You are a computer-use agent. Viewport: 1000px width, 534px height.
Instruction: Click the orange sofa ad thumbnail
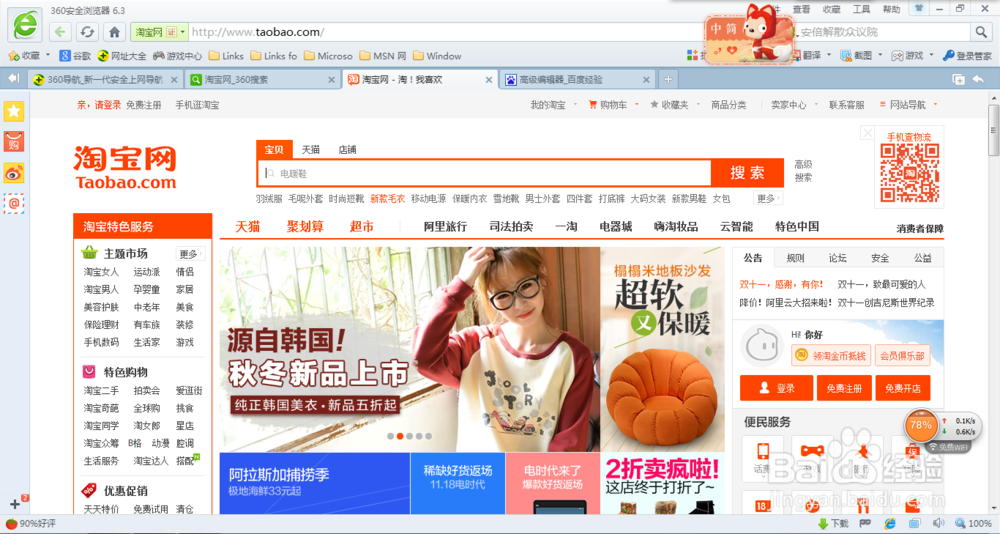pos(662,350)
